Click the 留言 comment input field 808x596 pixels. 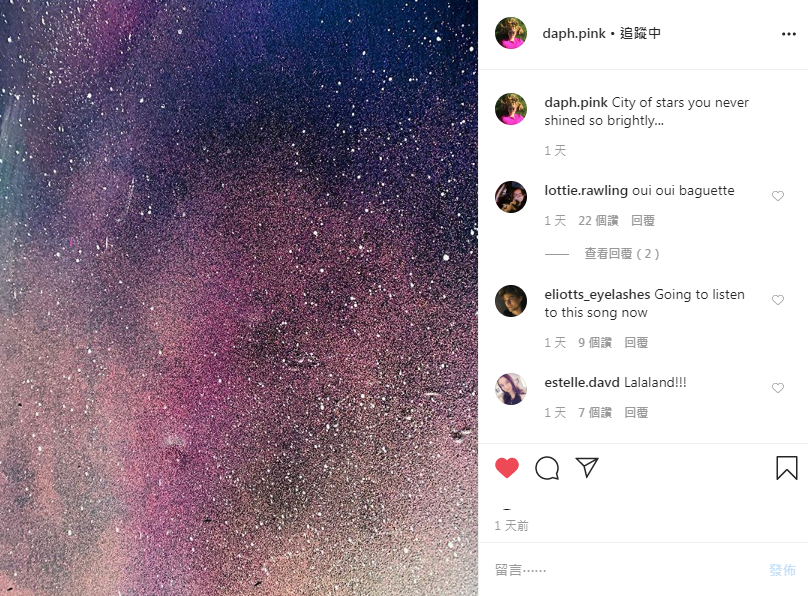click(x=626, y=570)
